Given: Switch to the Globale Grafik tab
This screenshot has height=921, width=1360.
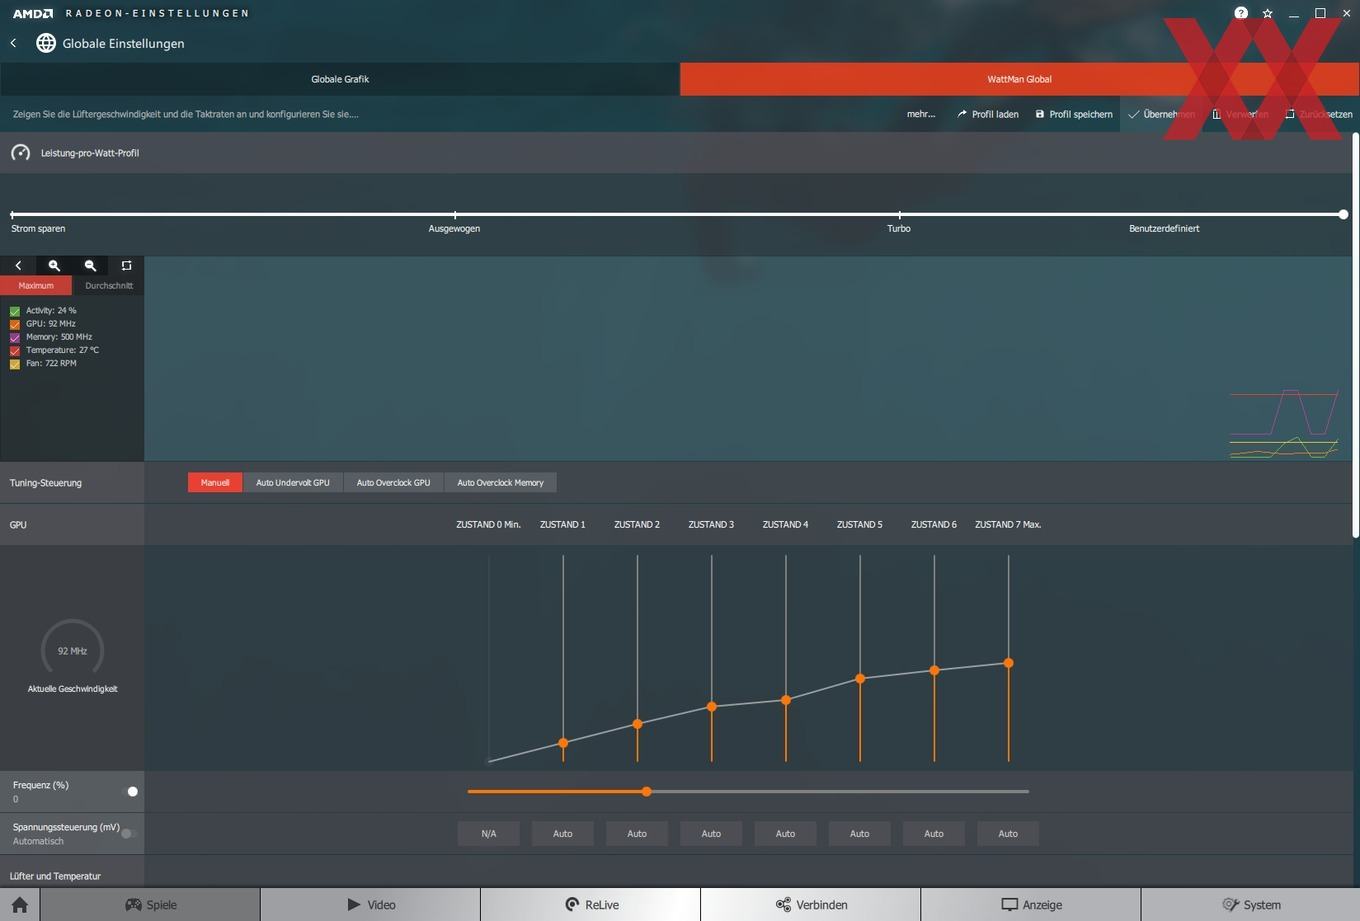Looking at the screenshot, I should point(340,79).
